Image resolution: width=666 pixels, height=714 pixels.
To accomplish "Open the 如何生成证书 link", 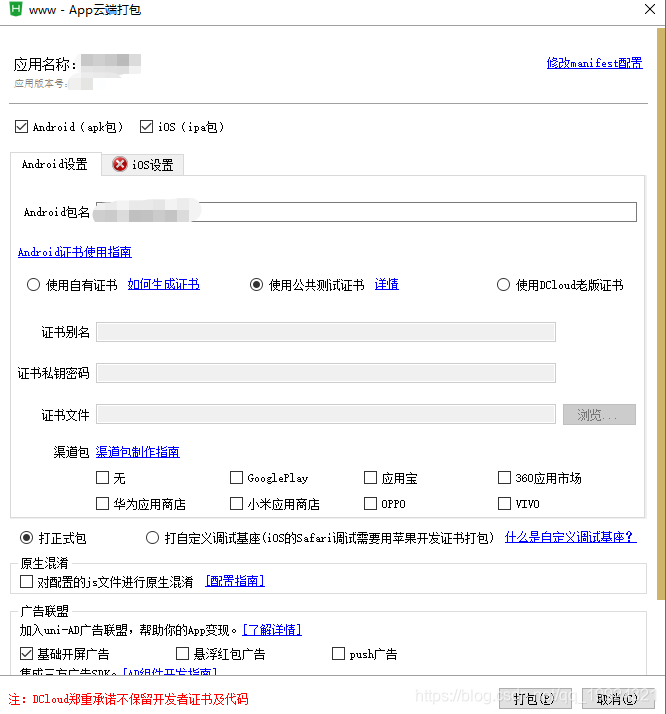I will click(x=163, y=284).
